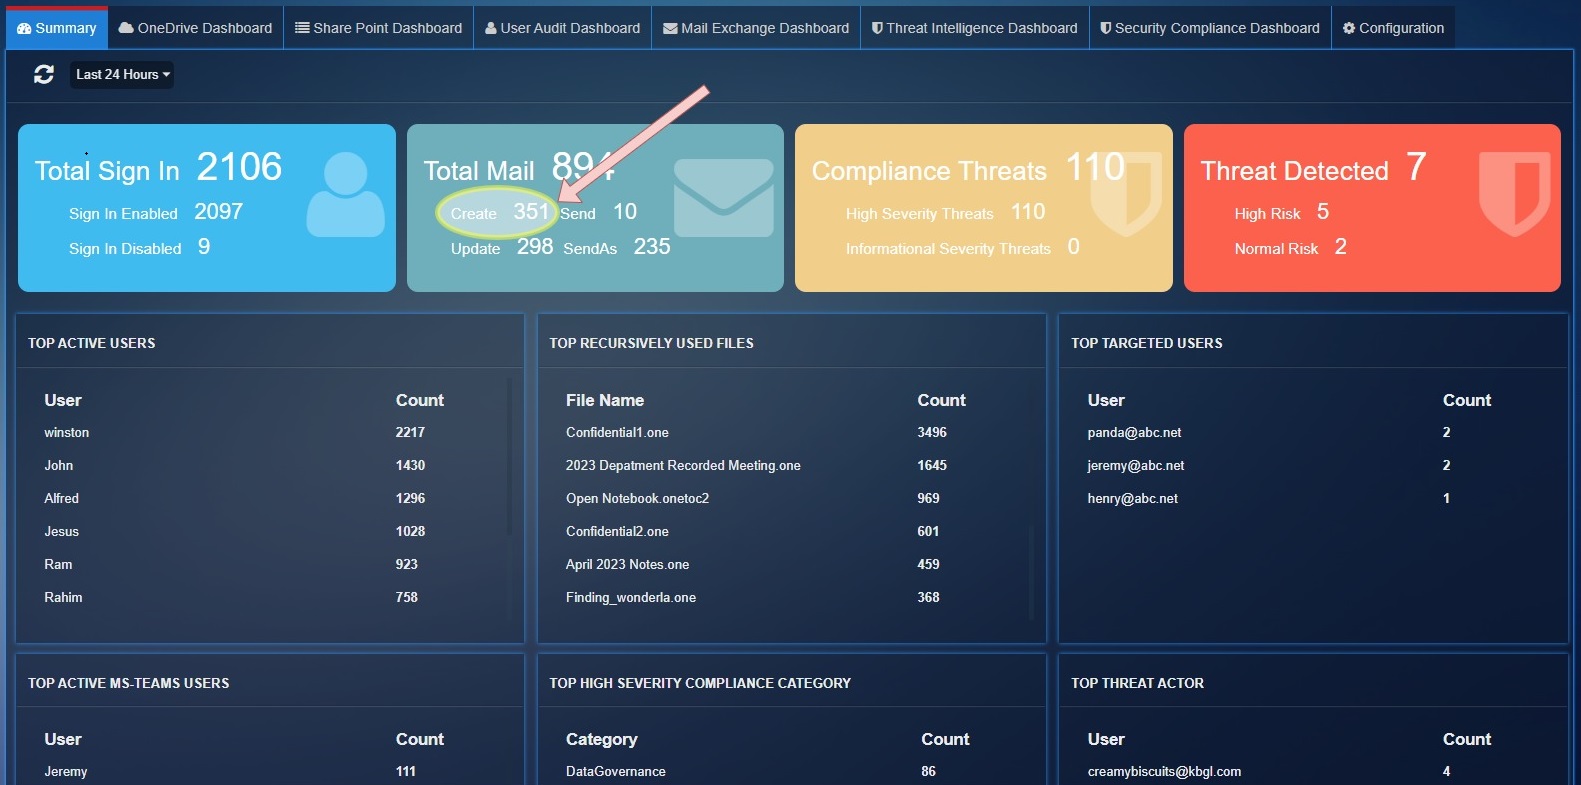Image resolution: width=1581 pixels, height=785 pixels.
Task: Click the Top Active Users panel heading
Action: coord(92,343)
